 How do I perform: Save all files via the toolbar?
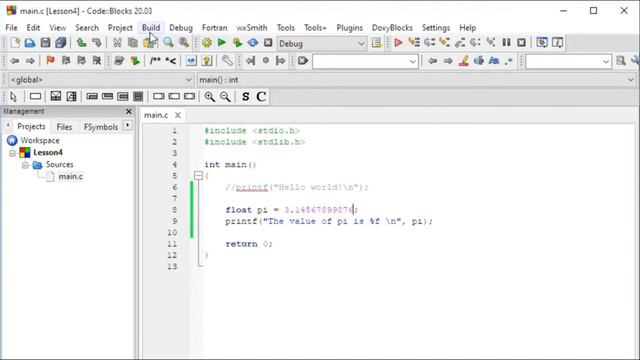(x=61, y=43)
